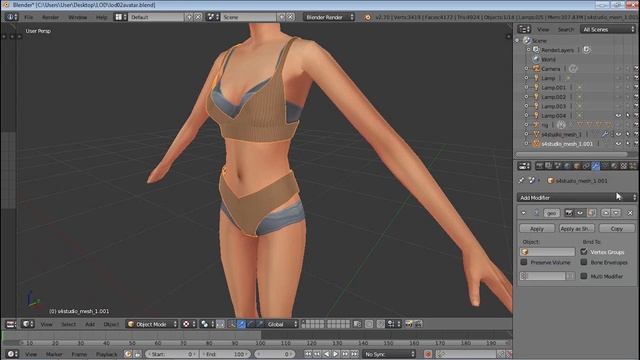Image resolution: width=640 pixels, height=360 pixels.
Task: Open the Object Mode dropdown
Action: [151, 324]
